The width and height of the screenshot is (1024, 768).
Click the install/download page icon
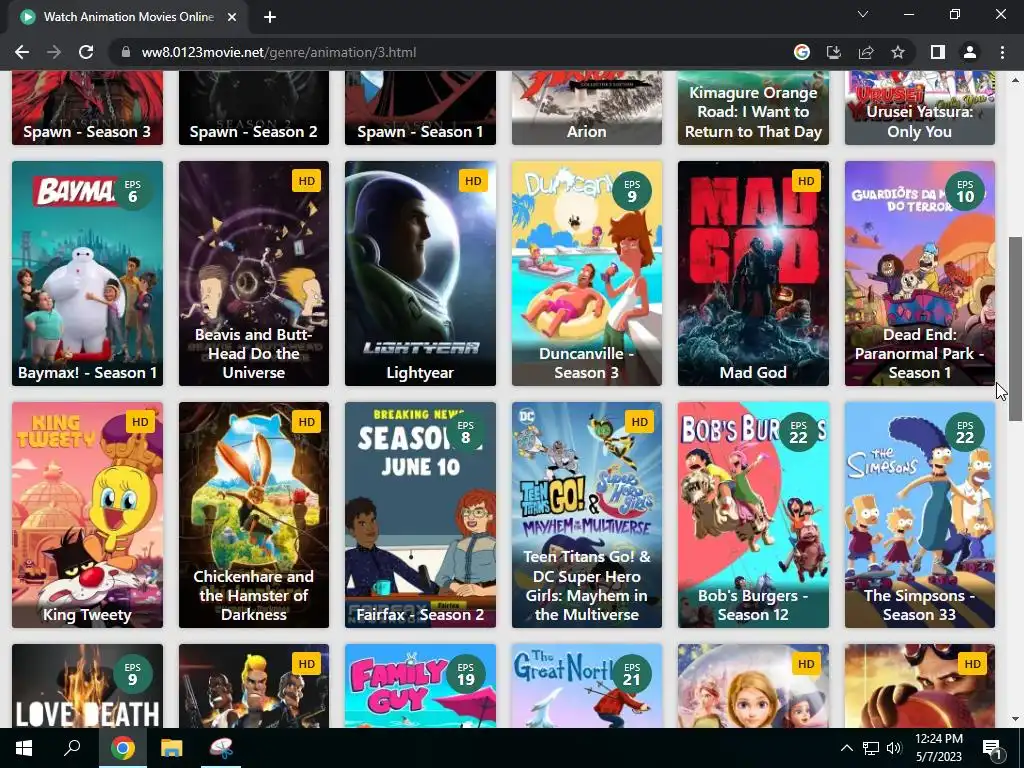834,52
